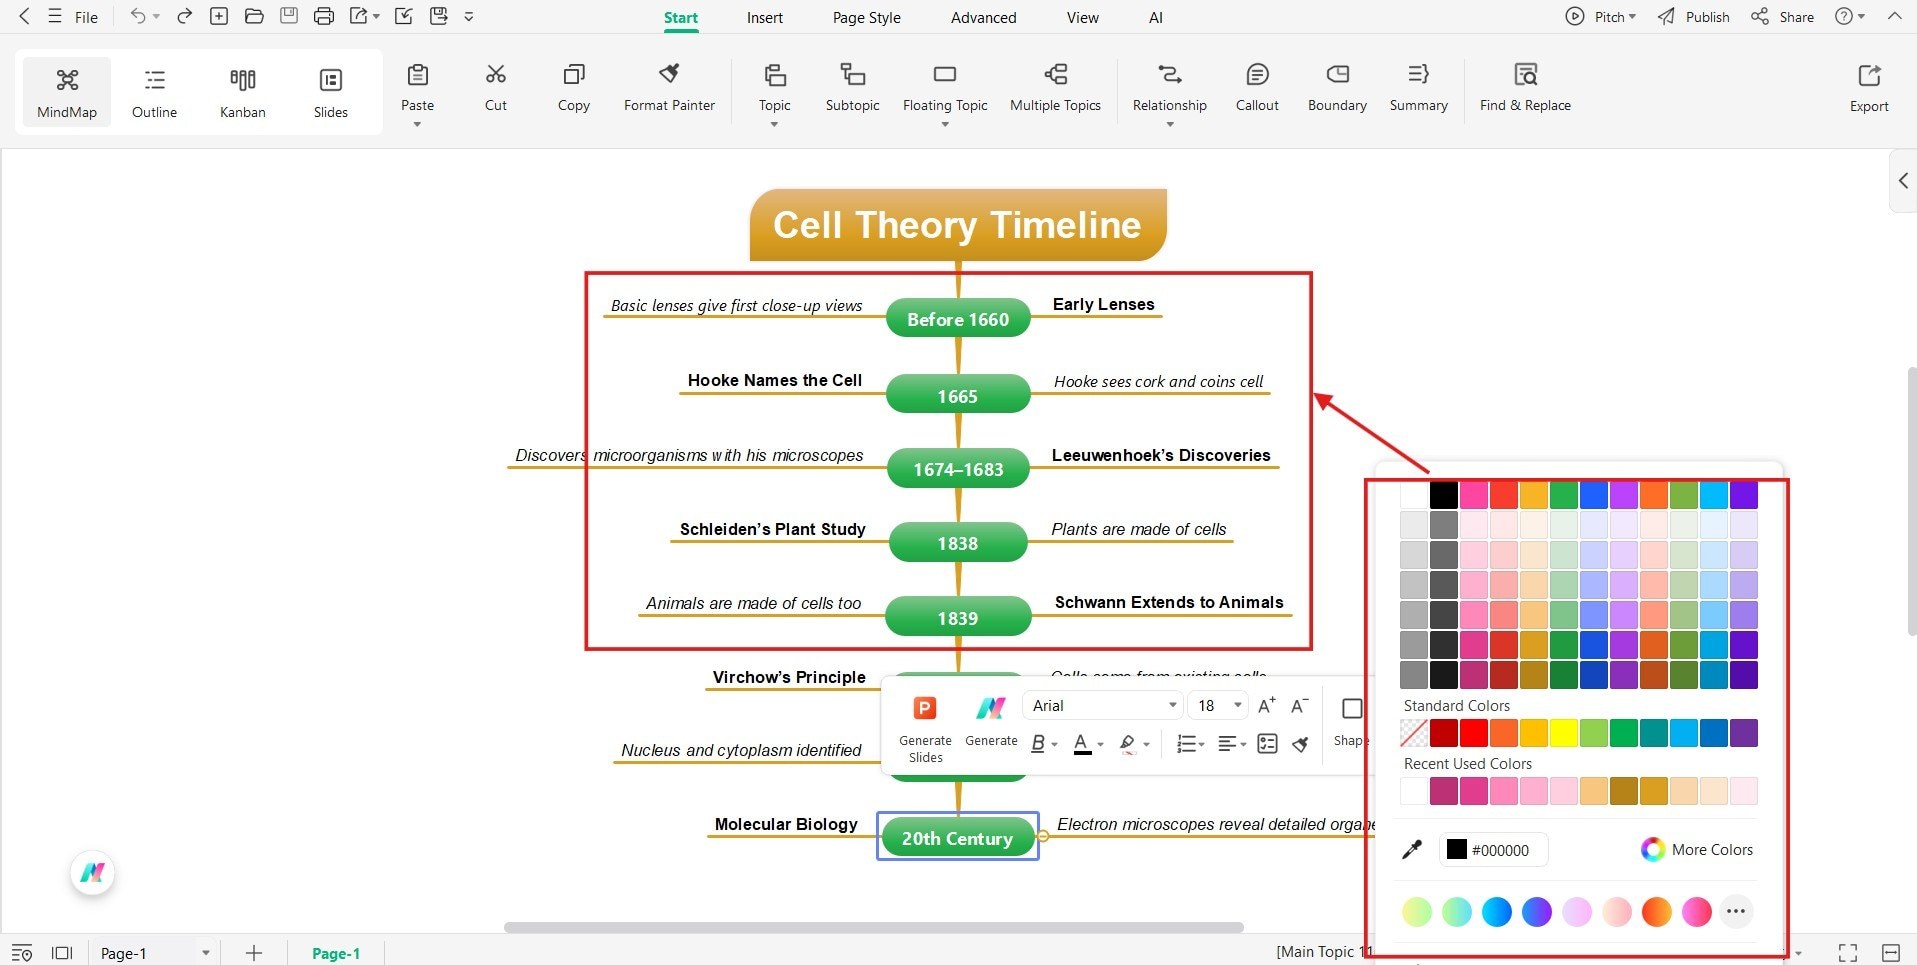Screen dimensions: 1917x965
Task: Click the Generate Slides PowerPoint icon
Action: (924, 708)
